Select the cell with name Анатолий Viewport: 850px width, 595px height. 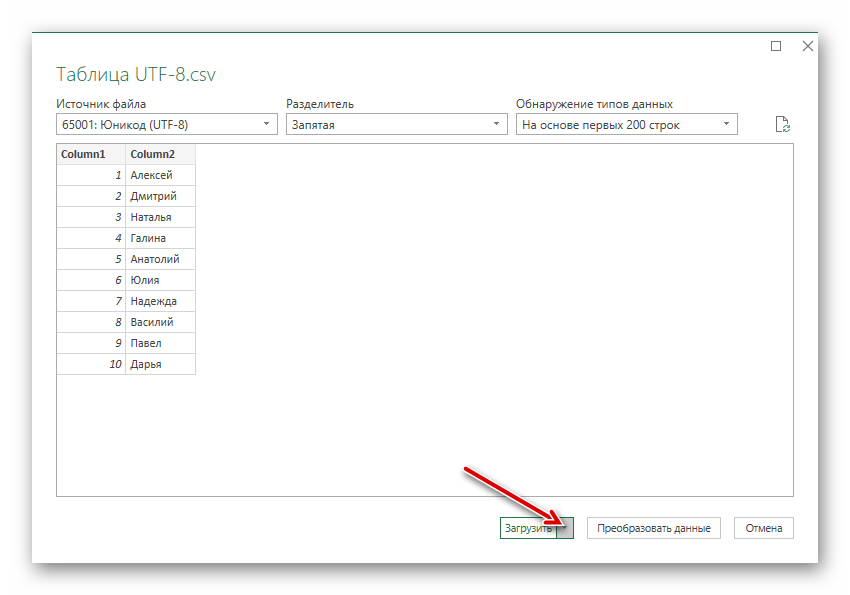click(x=160, y=259)
